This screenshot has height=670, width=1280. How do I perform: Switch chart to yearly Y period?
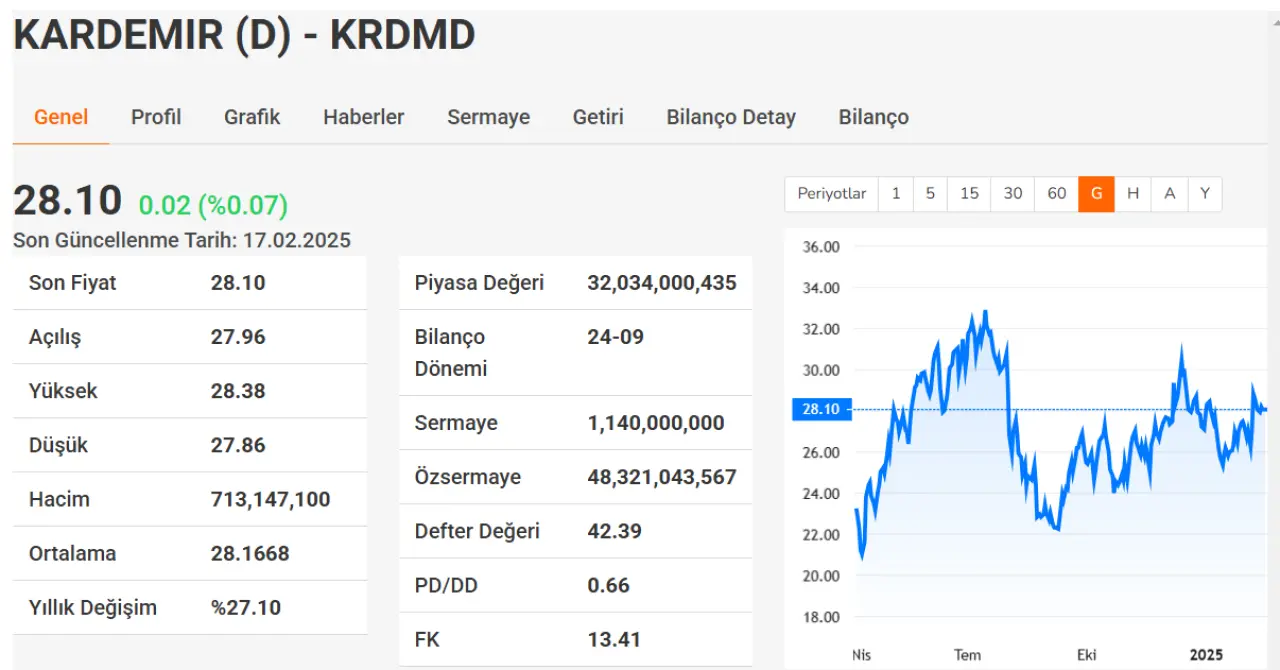pos(1205,194)
